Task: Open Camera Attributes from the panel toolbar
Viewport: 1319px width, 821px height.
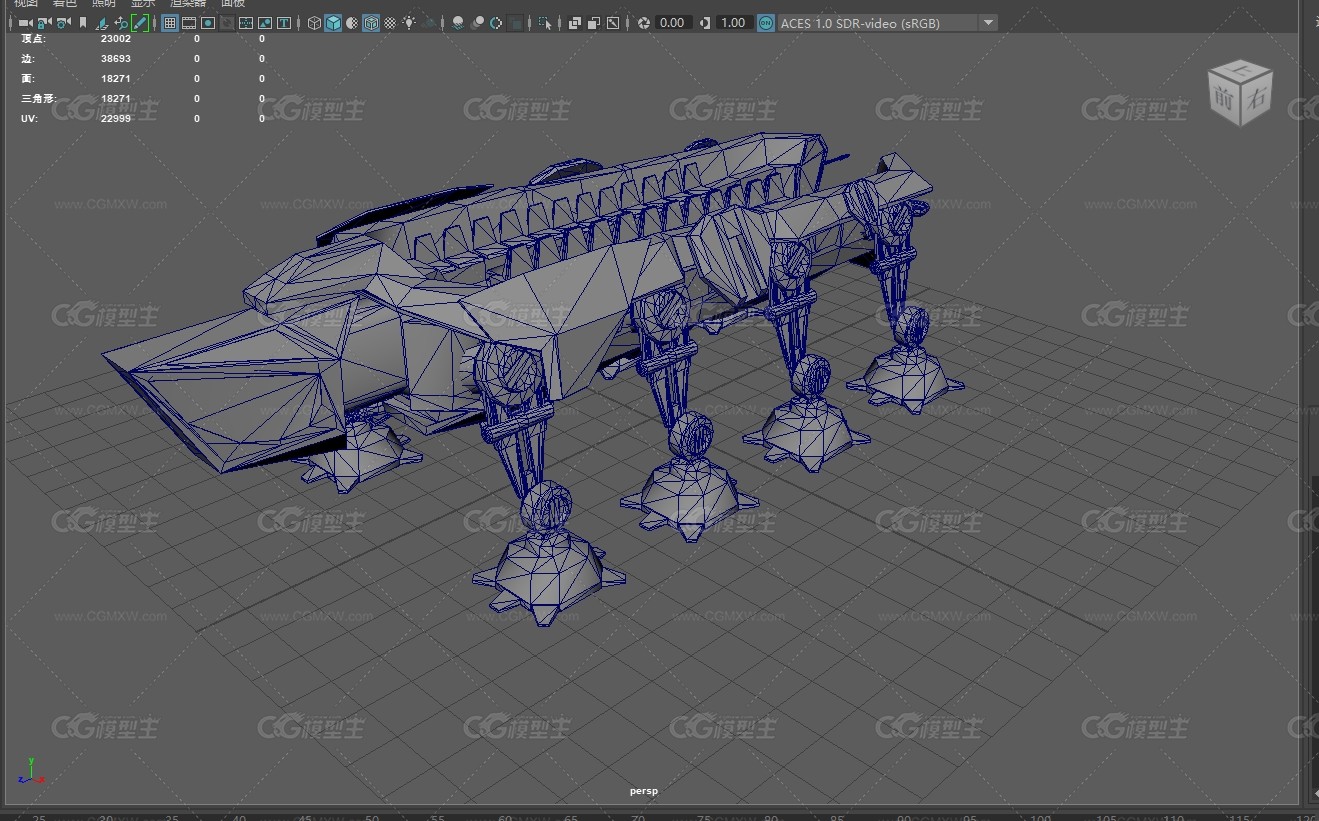Action: point(63,22)
